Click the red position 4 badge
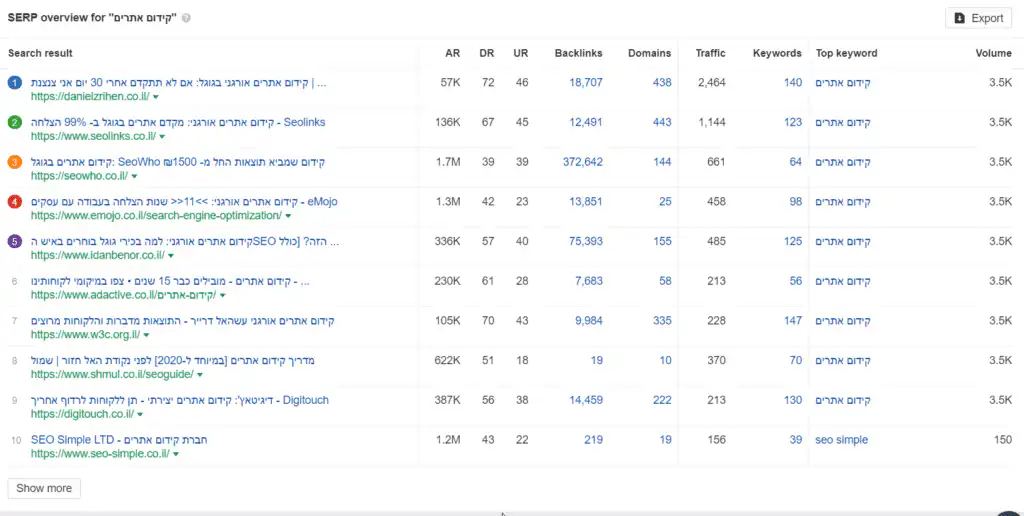1024x516 pixels. click(14, 202)
